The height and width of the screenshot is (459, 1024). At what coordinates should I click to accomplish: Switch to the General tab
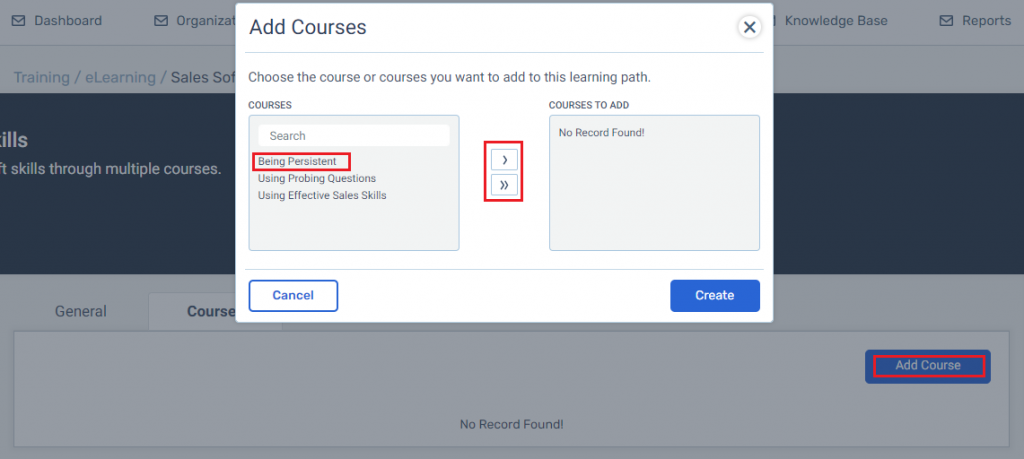(x=80, y=311)
